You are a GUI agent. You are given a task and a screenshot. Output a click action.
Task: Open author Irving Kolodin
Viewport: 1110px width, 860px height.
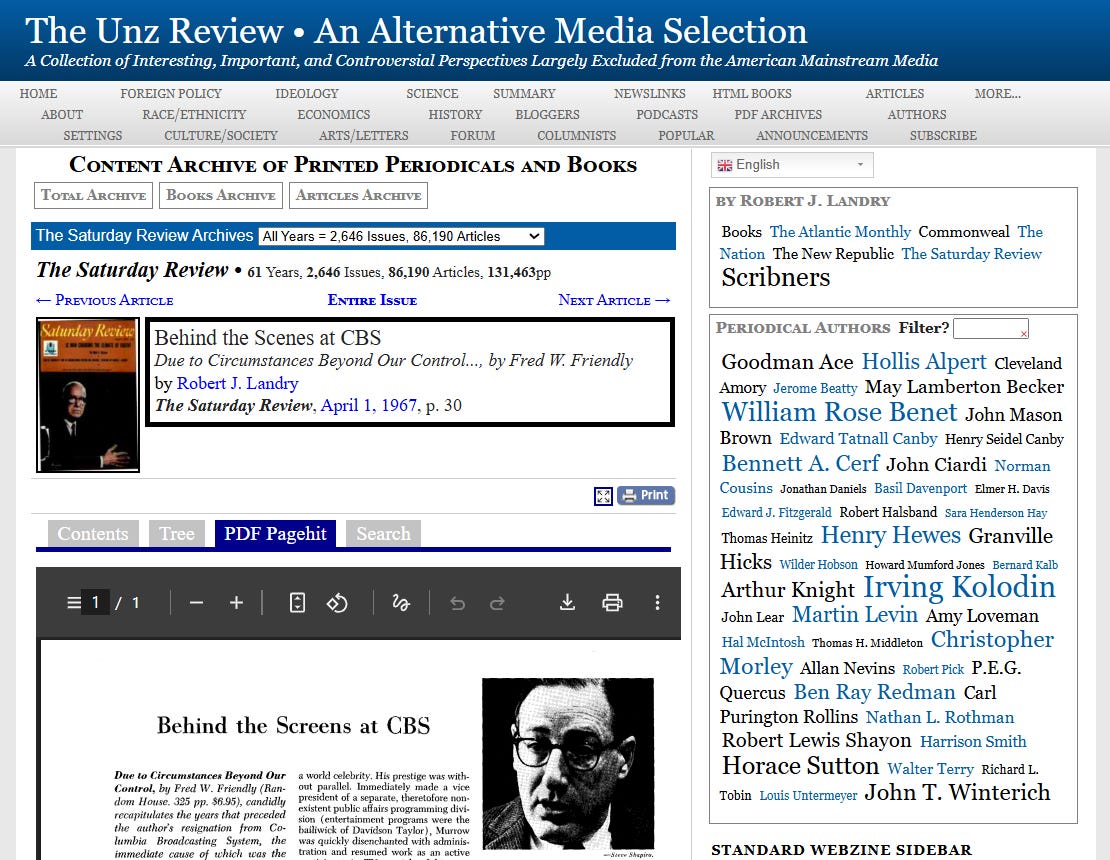tap(959, 587)
